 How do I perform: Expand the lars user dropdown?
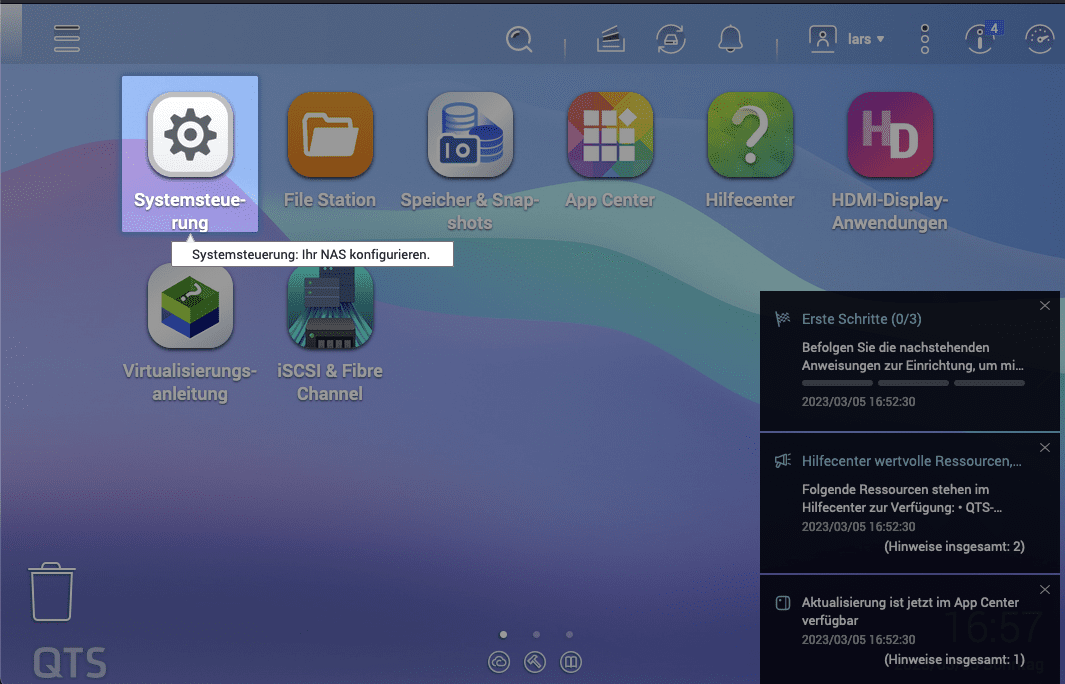[x=866, y=39]
